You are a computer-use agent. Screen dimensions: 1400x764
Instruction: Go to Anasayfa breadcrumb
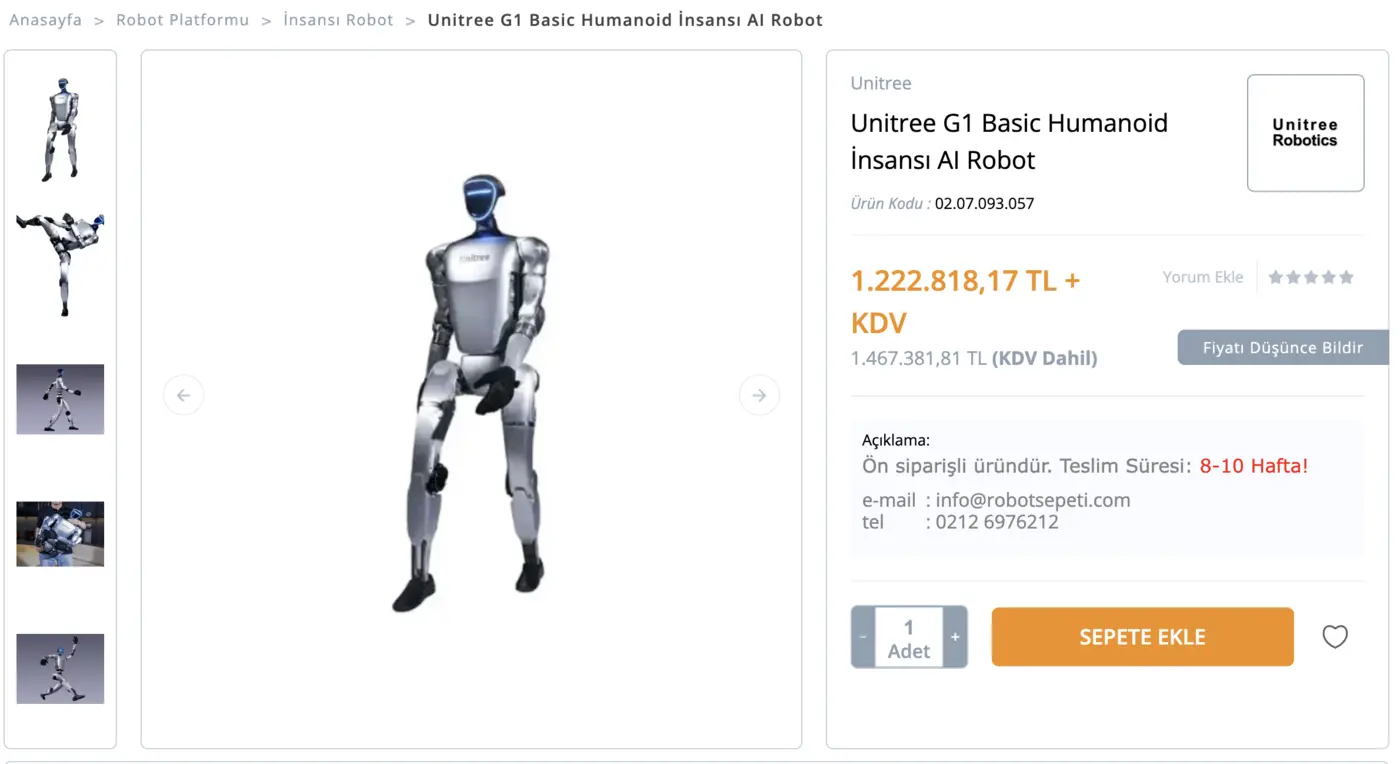(46, 20)
